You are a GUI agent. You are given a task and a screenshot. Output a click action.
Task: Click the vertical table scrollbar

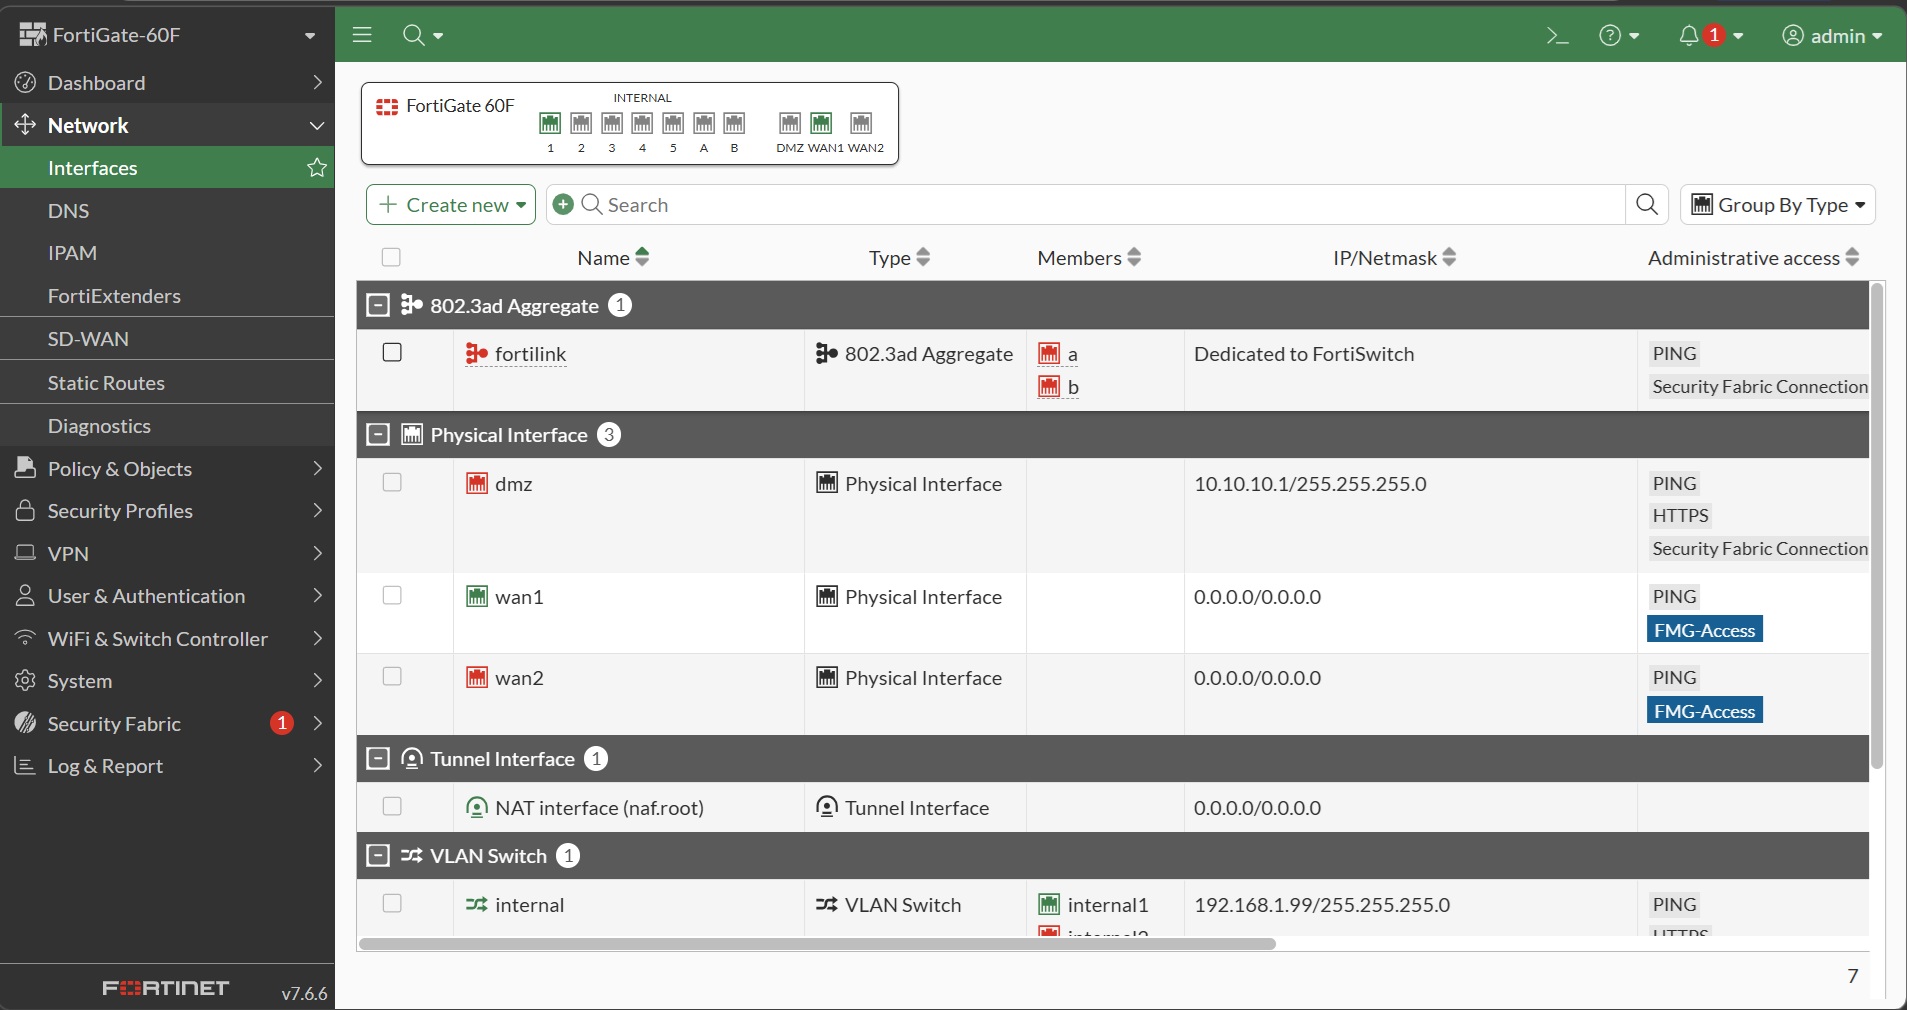[1877, 525]
